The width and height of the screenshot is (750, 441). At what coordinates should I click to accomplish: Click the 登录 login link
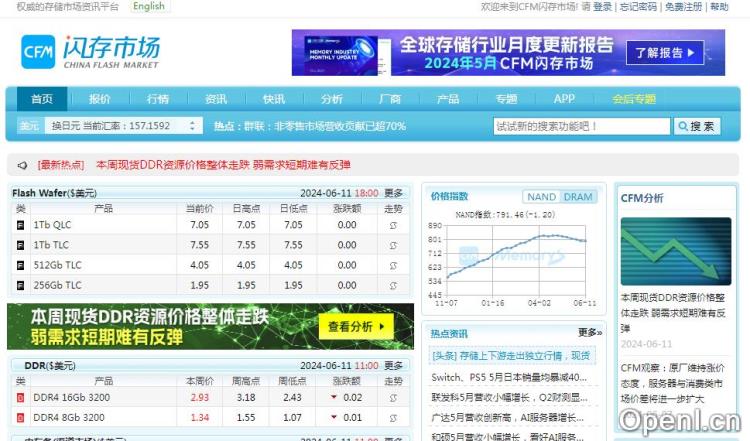[603, 7]
